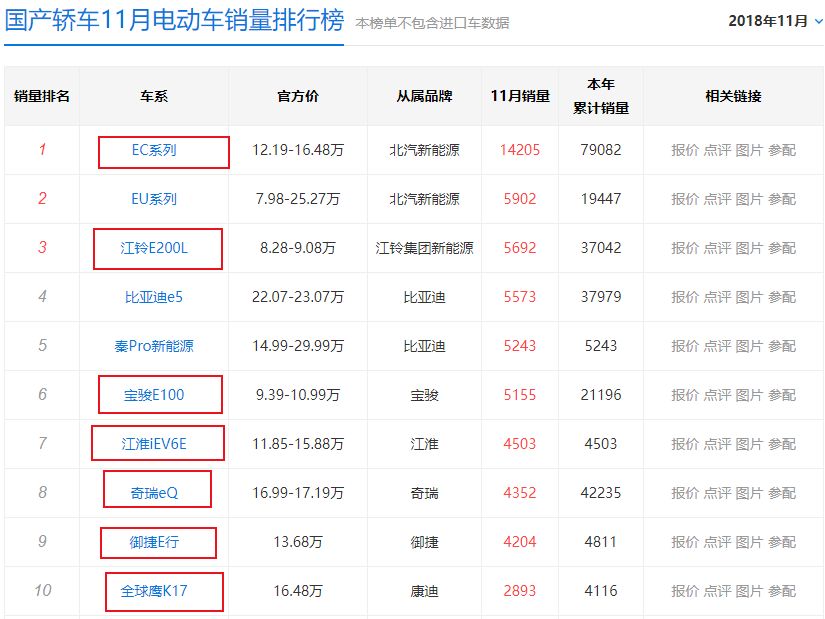Open the 全球鹰K17 car series link

pyautogui.click(x=154, y=591)
